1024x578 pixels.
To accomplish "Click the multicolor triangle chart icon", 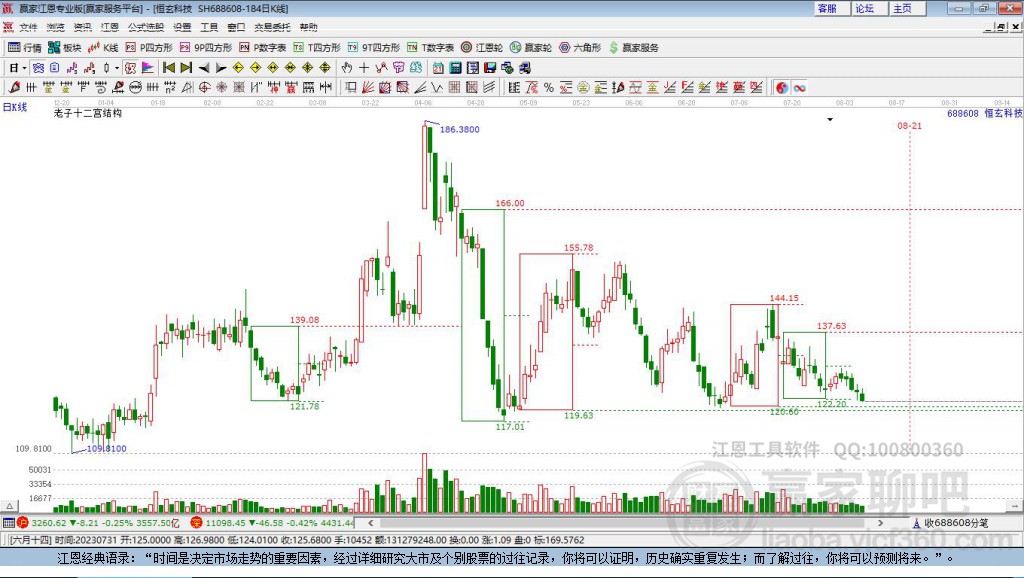I will click(x=148, y=67).
